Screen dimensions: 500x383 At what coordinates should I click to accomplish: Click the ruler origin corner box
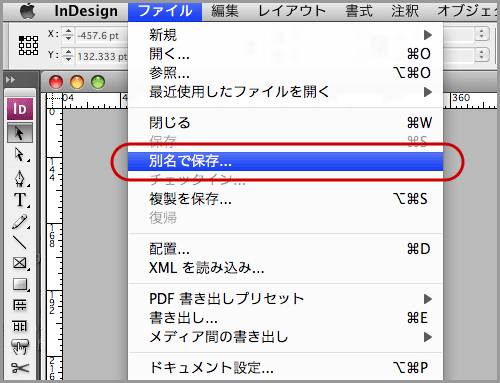[54, 101]
